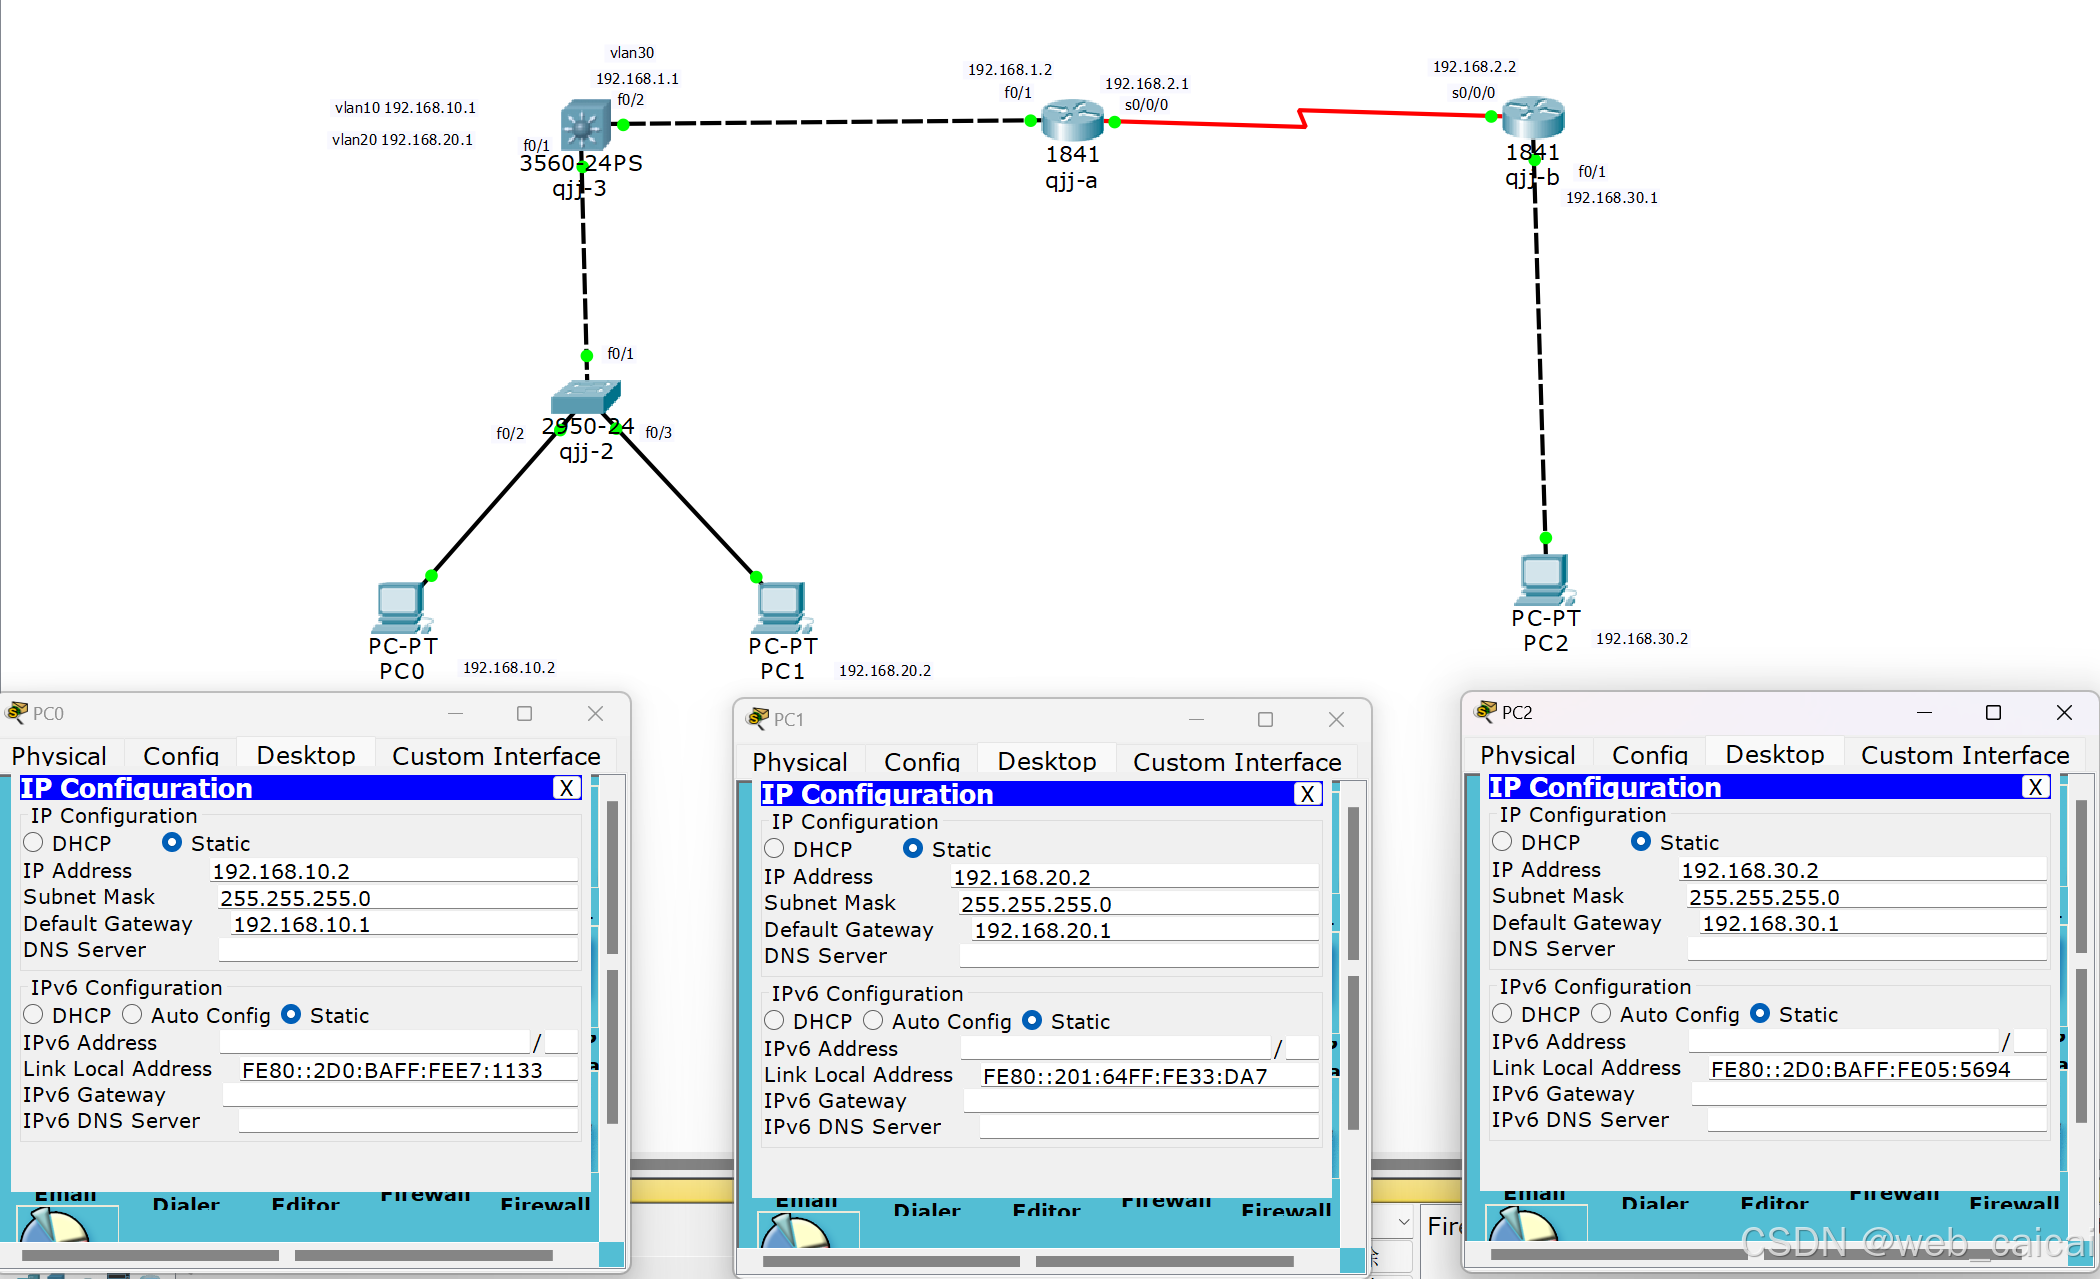Select Static IP radio in PC2 window
Viewport: 2100px width, 1279px height.
tap(1641, 842)
